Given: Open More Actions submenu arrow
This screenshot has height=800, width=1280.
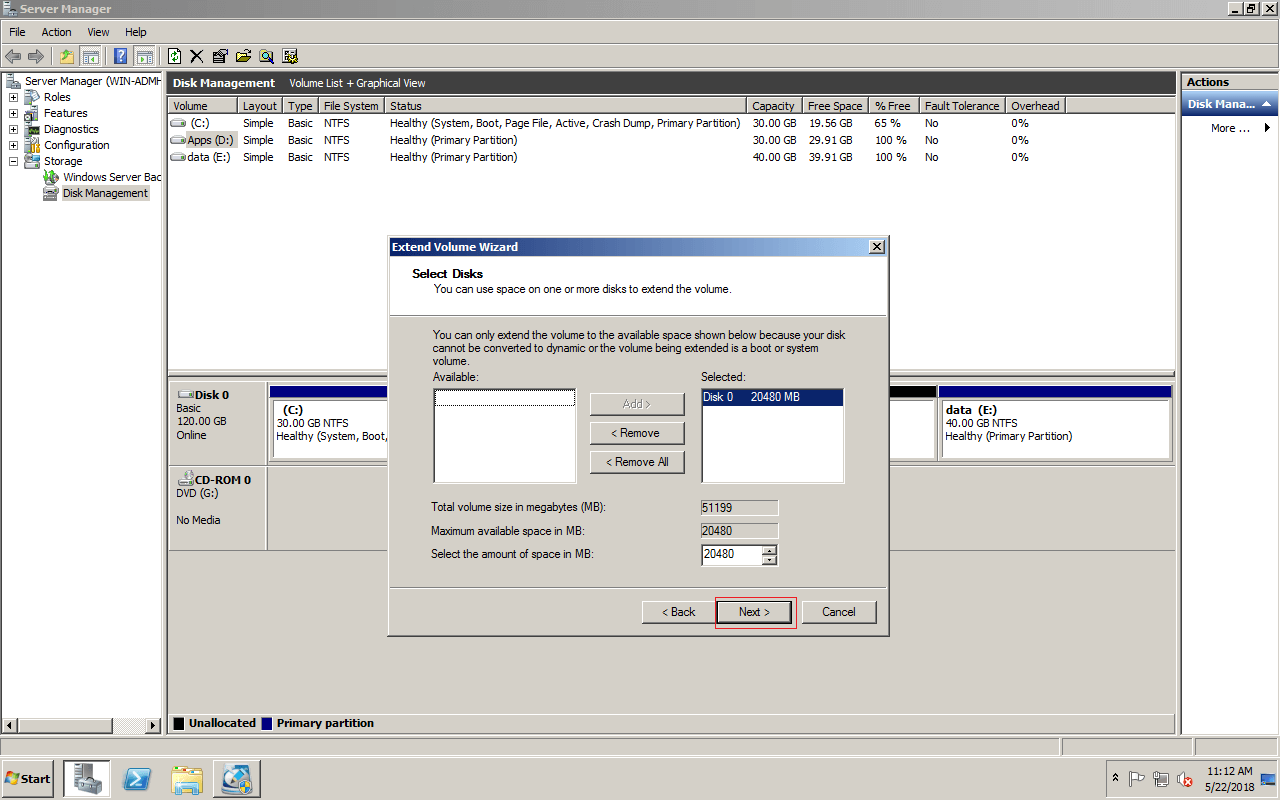Looking at the screenshot, I should click(x=1267, y=128).
